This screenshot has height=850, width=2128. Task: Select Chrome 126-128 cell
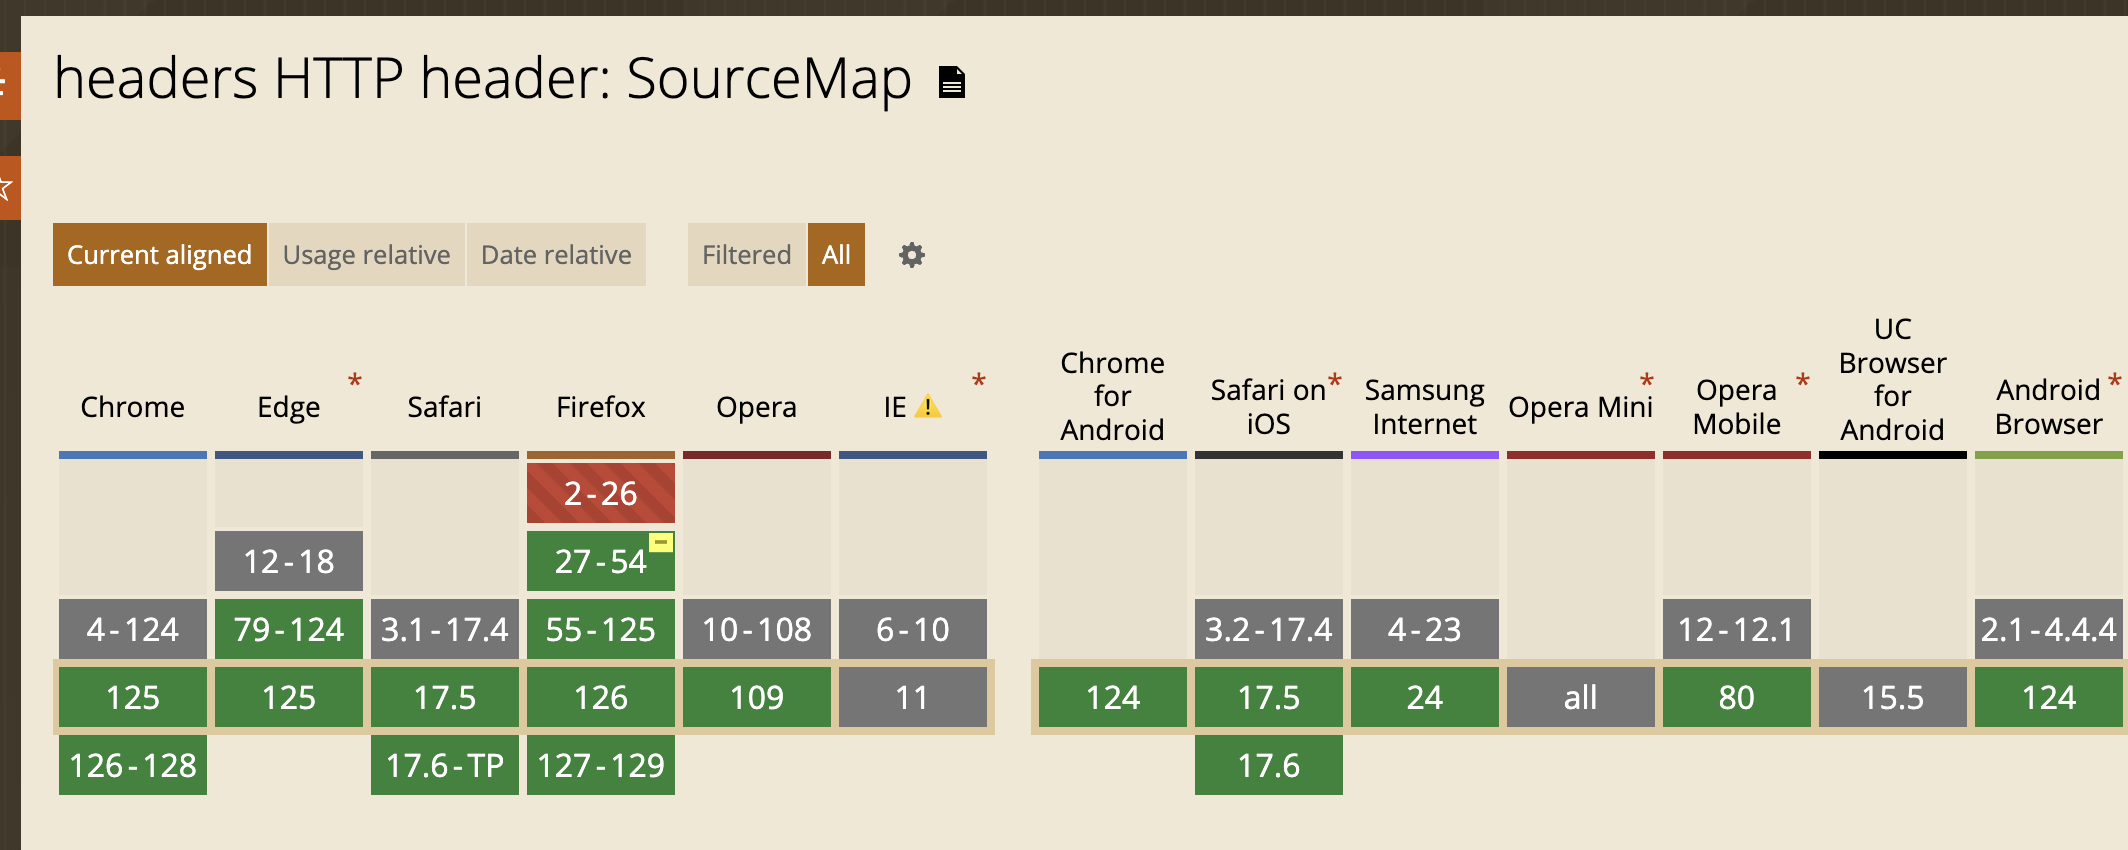pyautogui.click(x=133, y=765)
